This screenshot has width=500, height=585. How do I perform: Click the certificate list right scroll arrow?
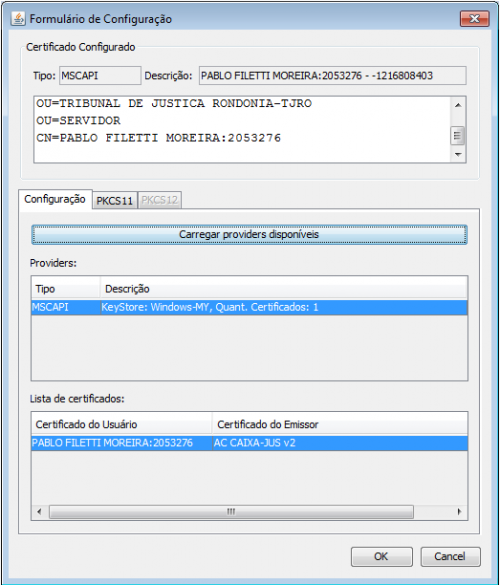point(459,512)
